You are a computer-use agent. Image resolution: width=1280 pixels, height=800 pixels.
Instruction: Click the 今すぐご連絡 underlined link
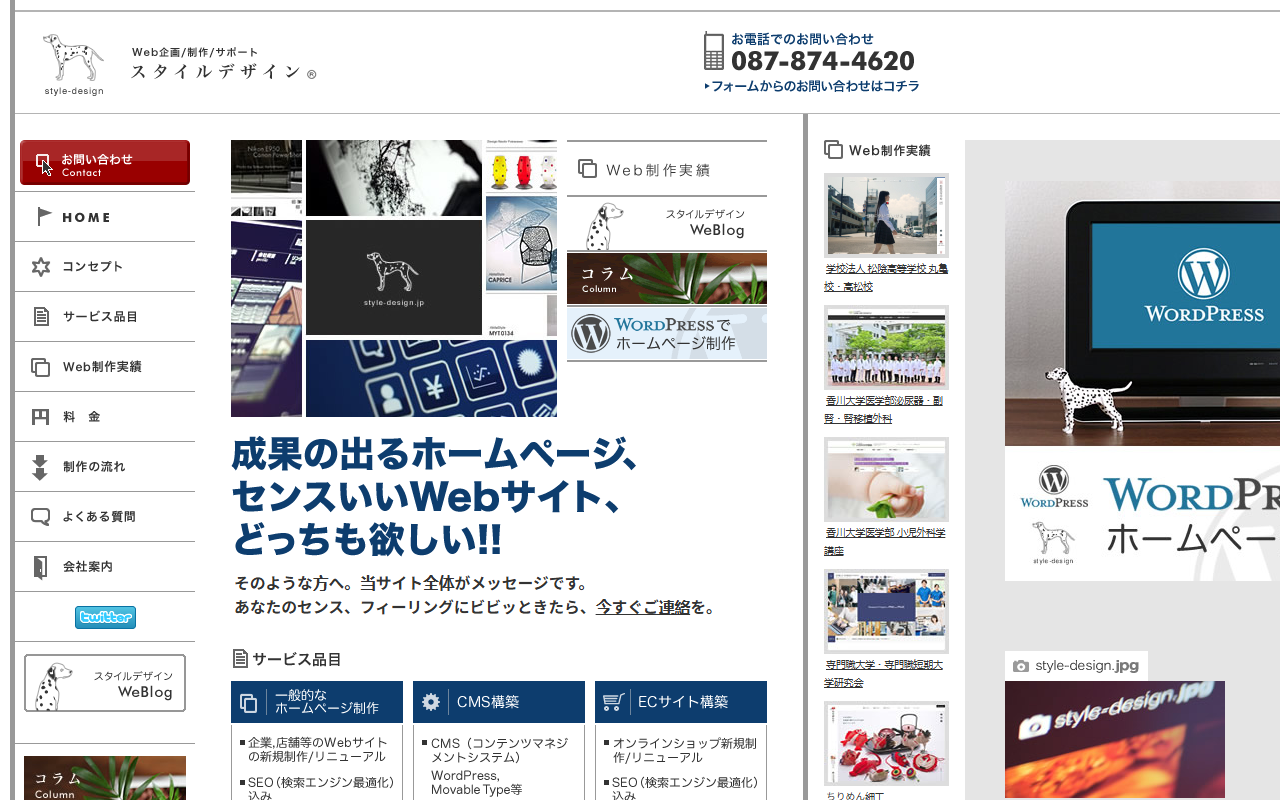[x=643, y=607]
